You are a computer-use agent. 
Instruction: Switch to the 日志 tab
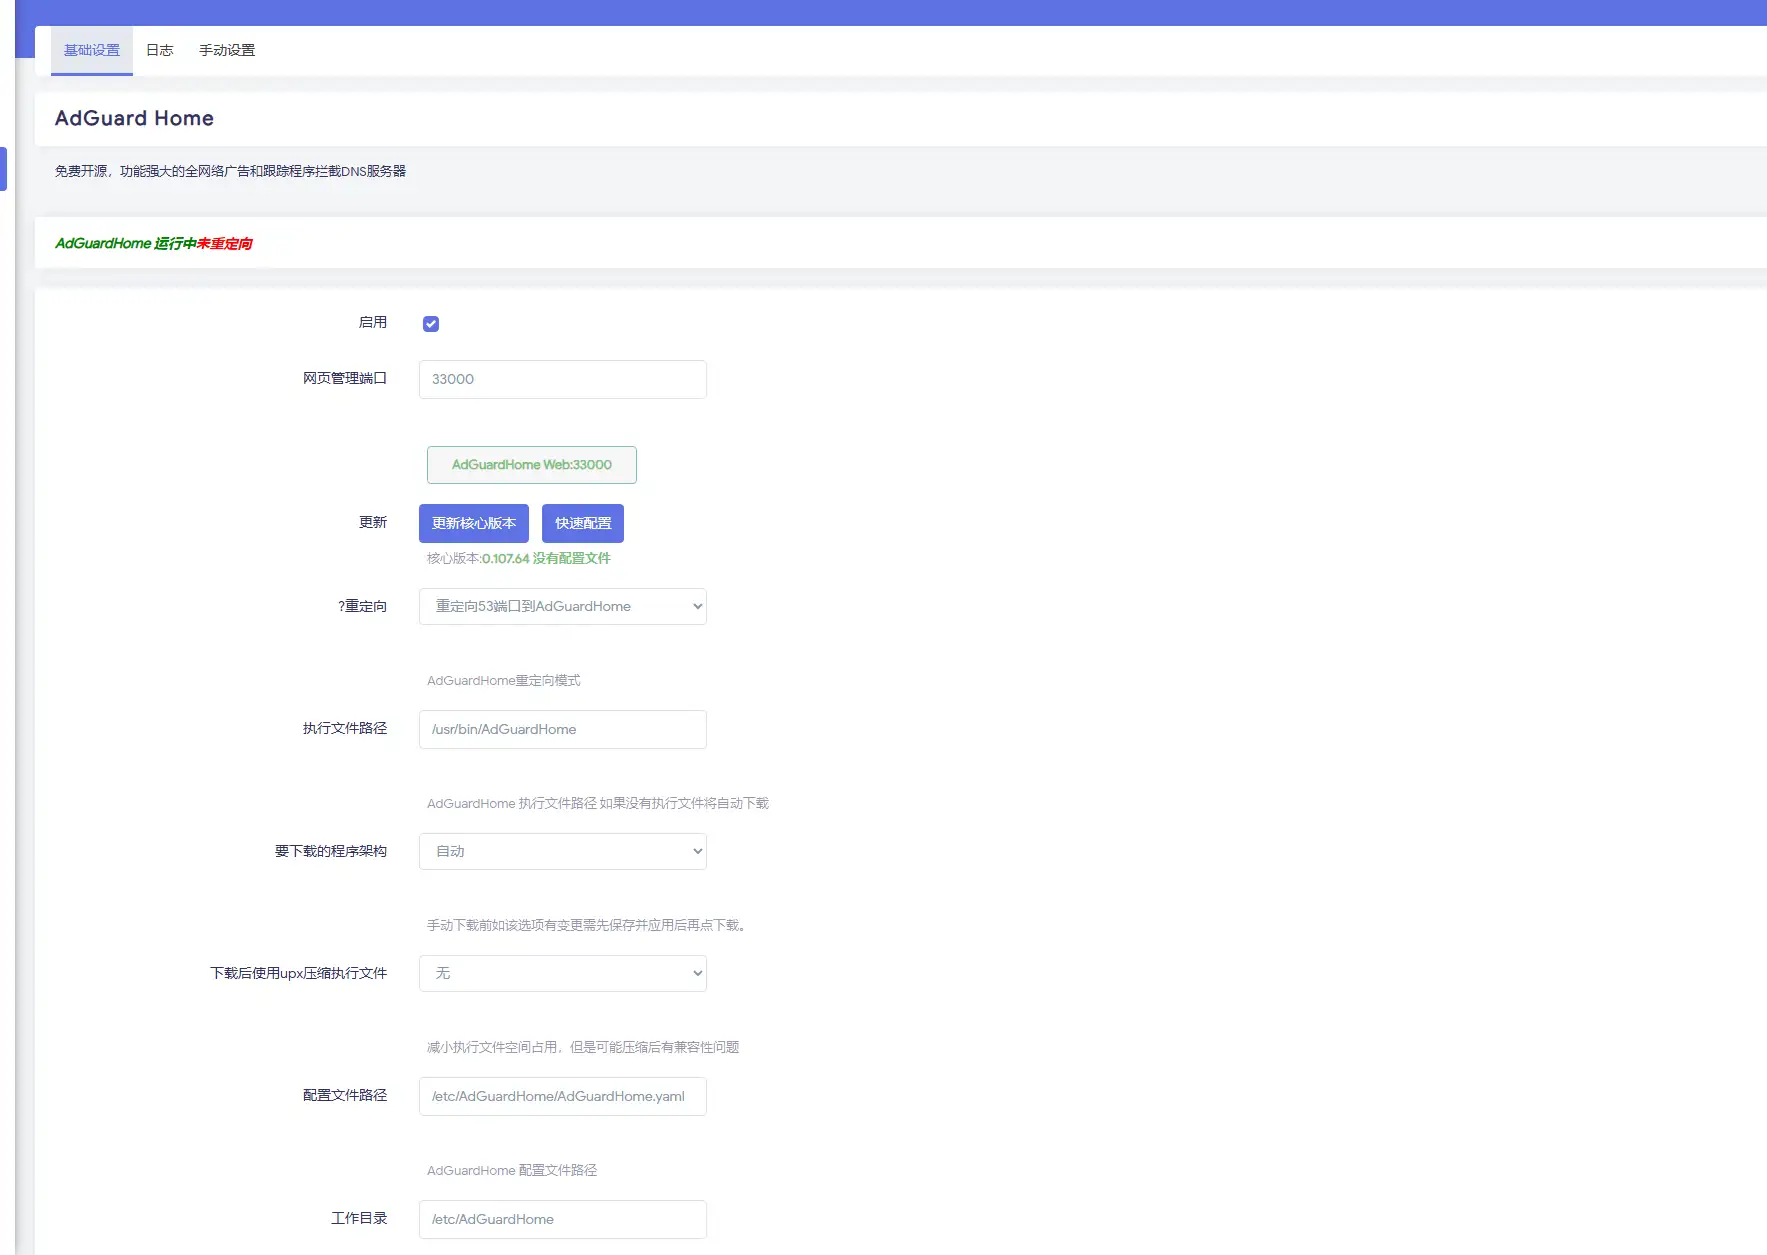click(x=159, y=49)
